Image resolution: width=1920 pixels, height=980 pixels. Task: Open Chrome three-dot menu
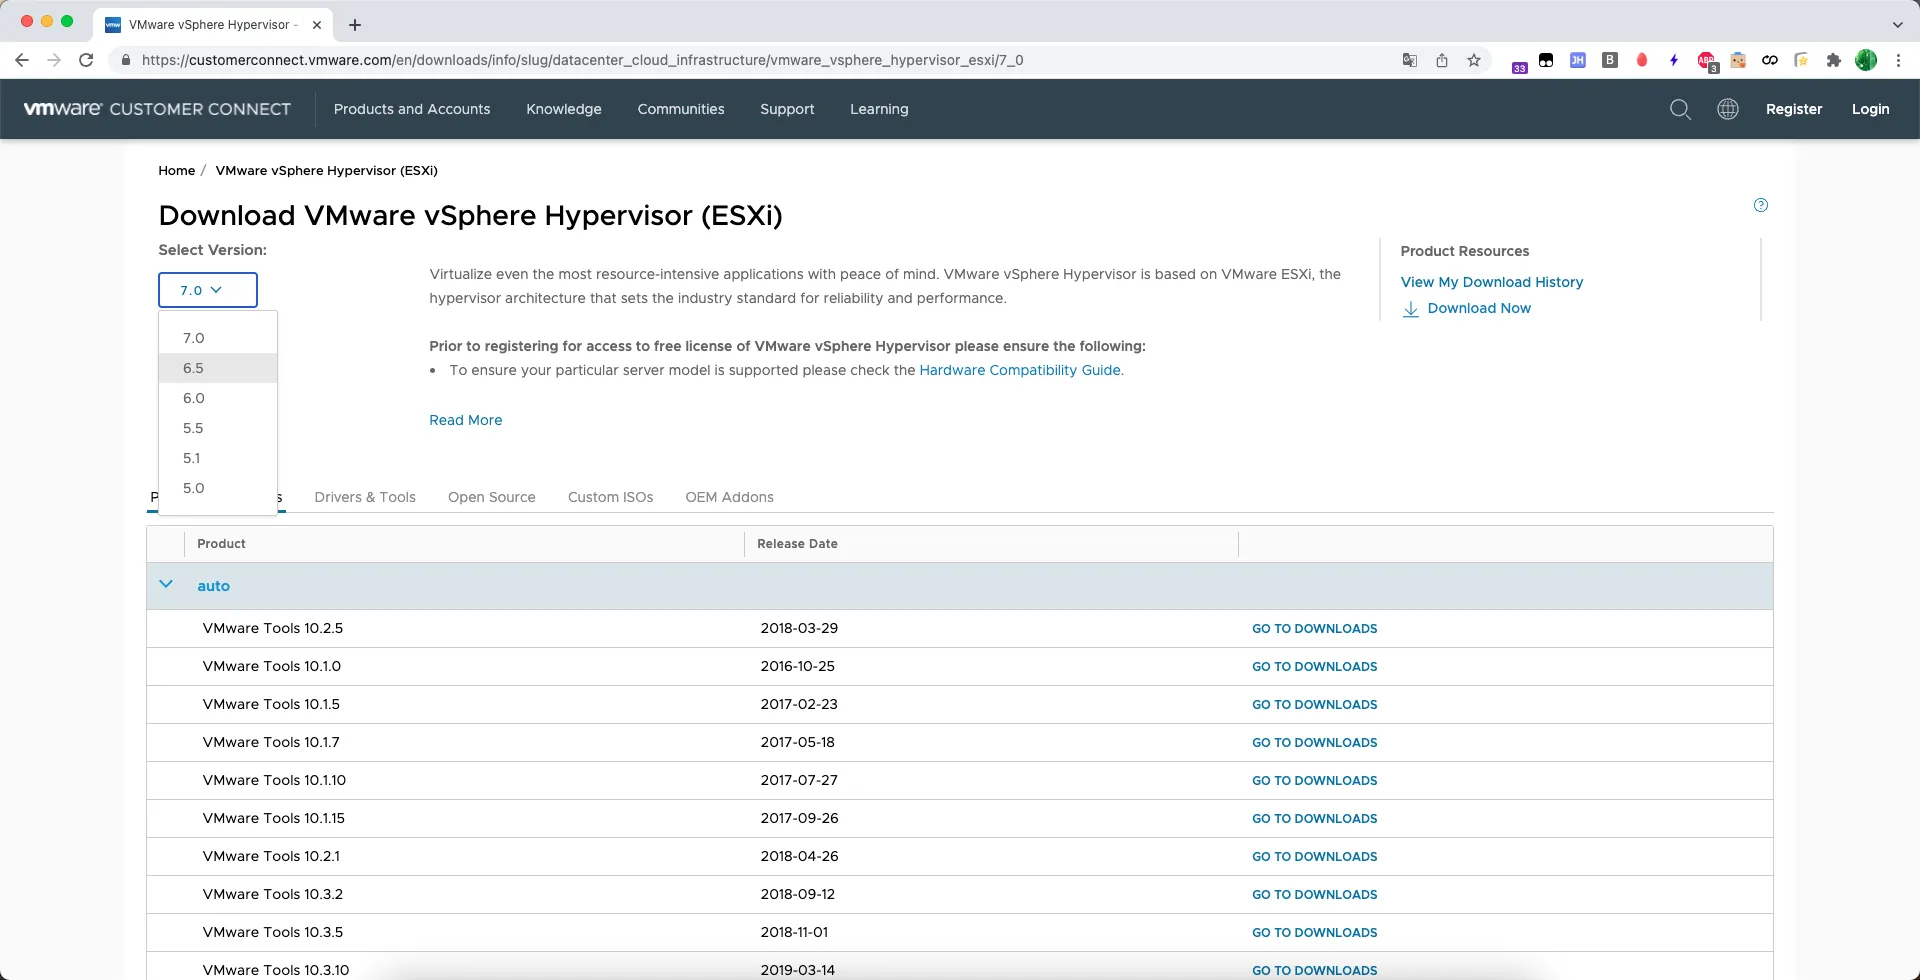(1898, 60)
